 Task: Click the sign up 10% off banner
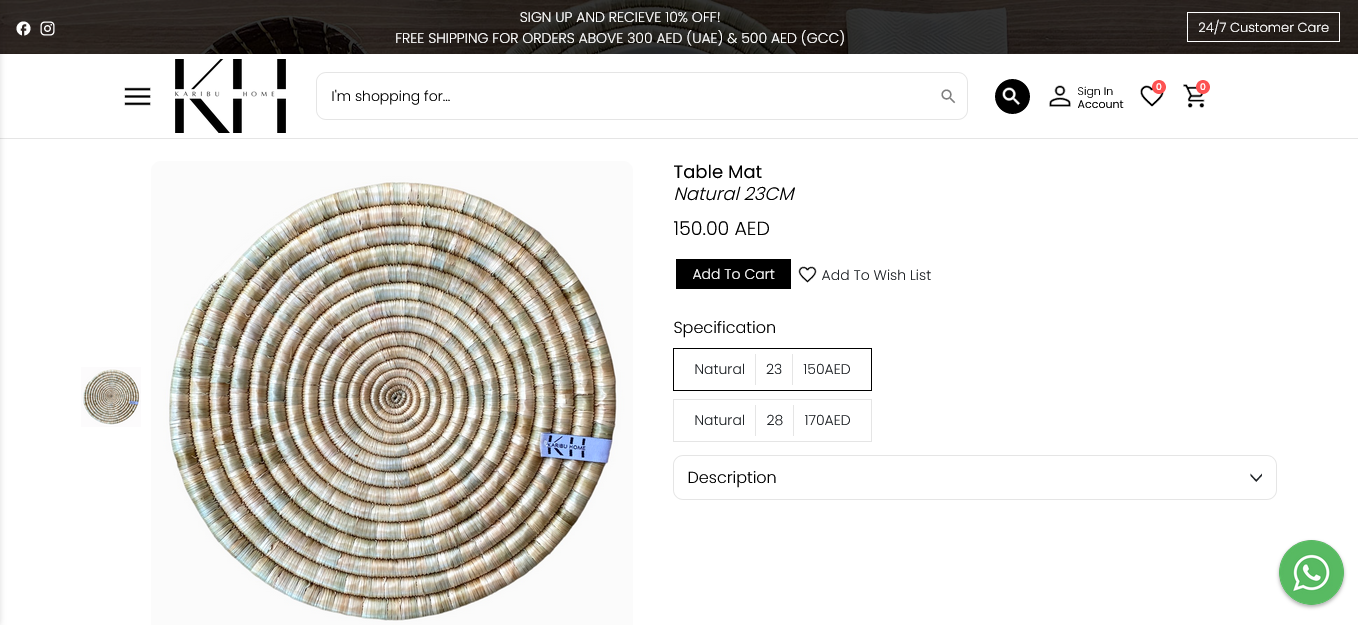(x=620, y=17)
